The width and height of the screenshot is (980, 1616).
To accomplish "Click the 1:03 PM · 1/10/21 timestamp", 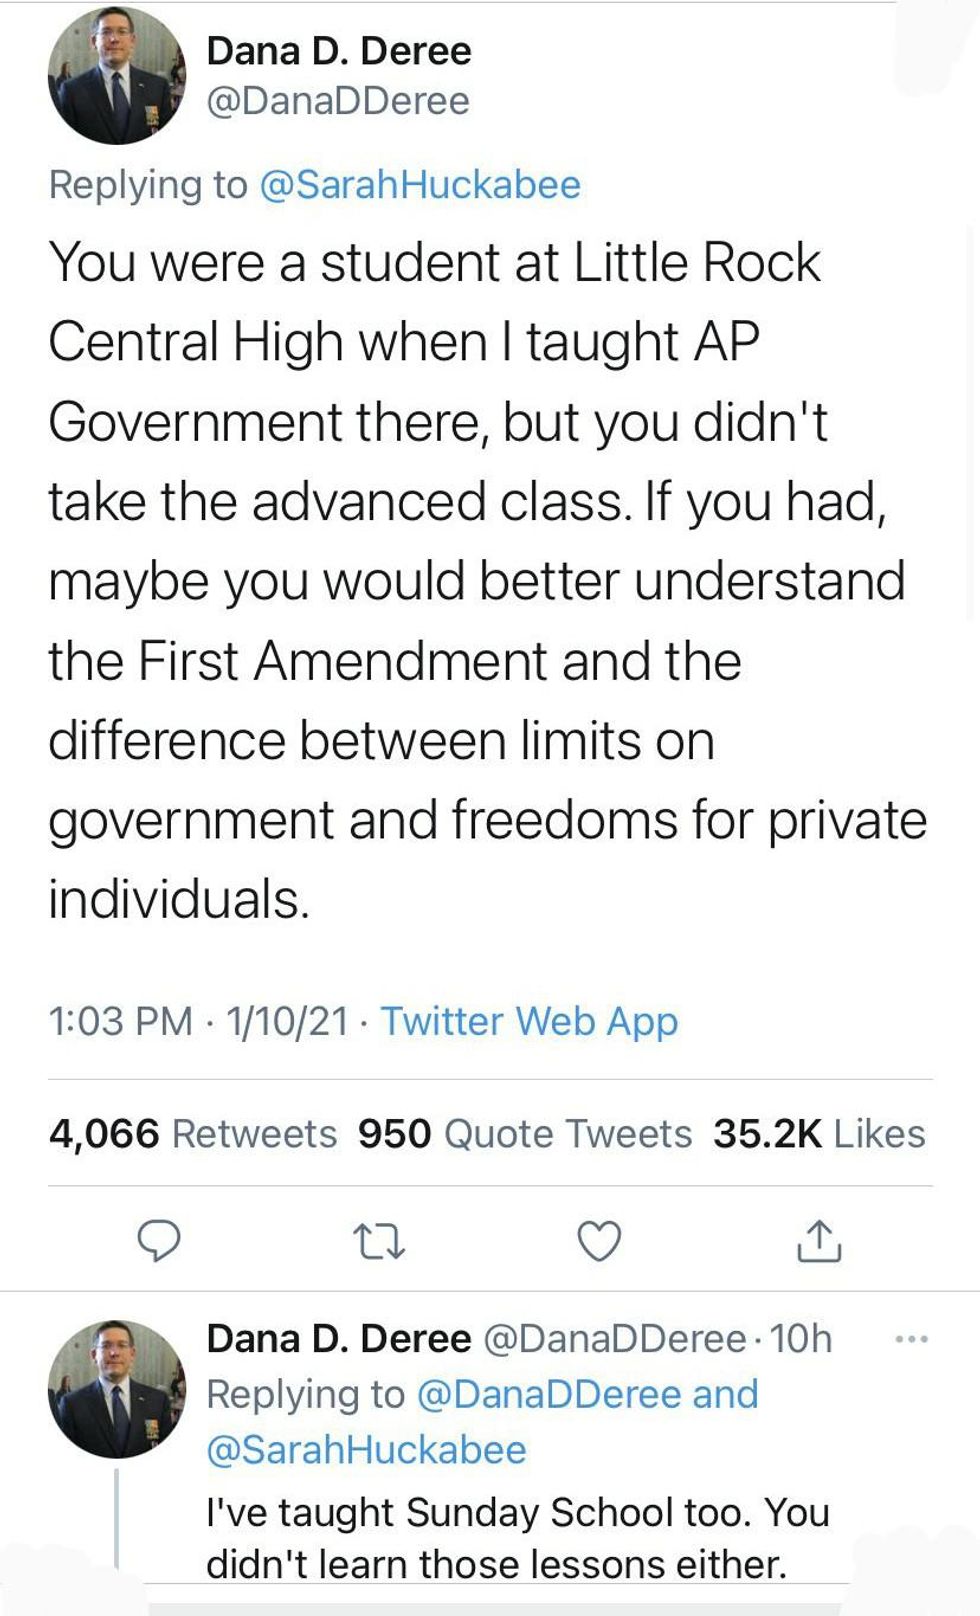I will (x=198, y=1021).
